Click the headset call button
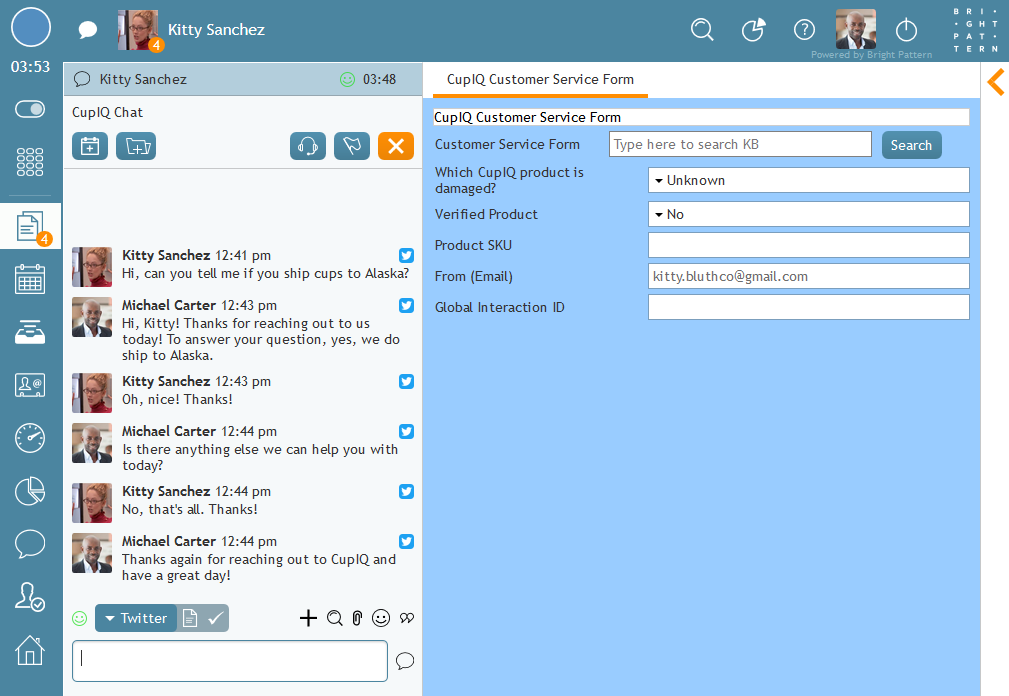The height and width of the screenshot is (696, 1009). tap(308, 146)
